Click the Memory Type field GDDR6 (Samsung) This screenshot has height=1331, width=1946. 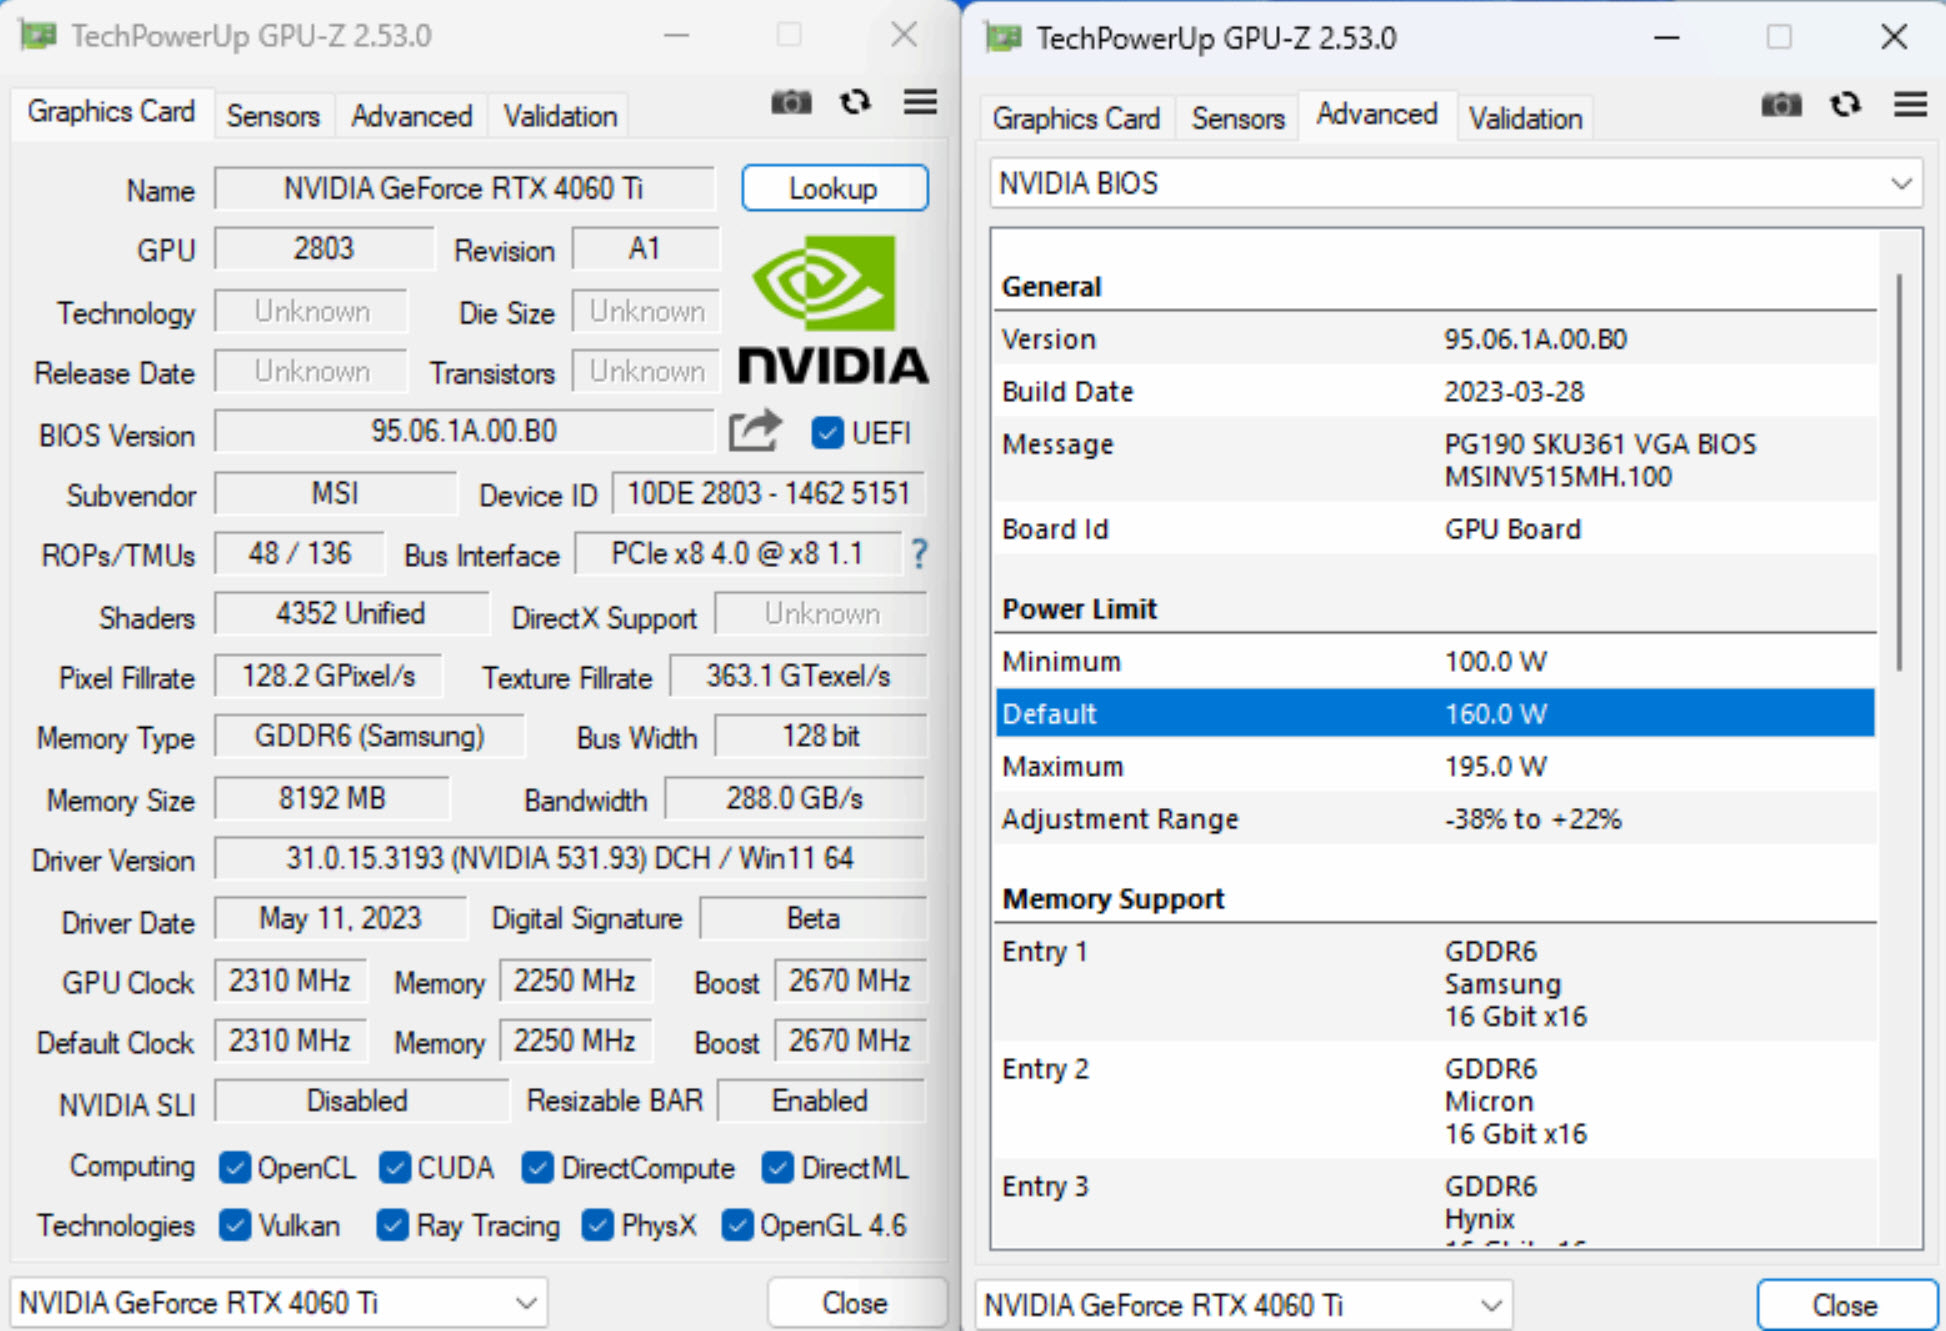pos(369,736)
